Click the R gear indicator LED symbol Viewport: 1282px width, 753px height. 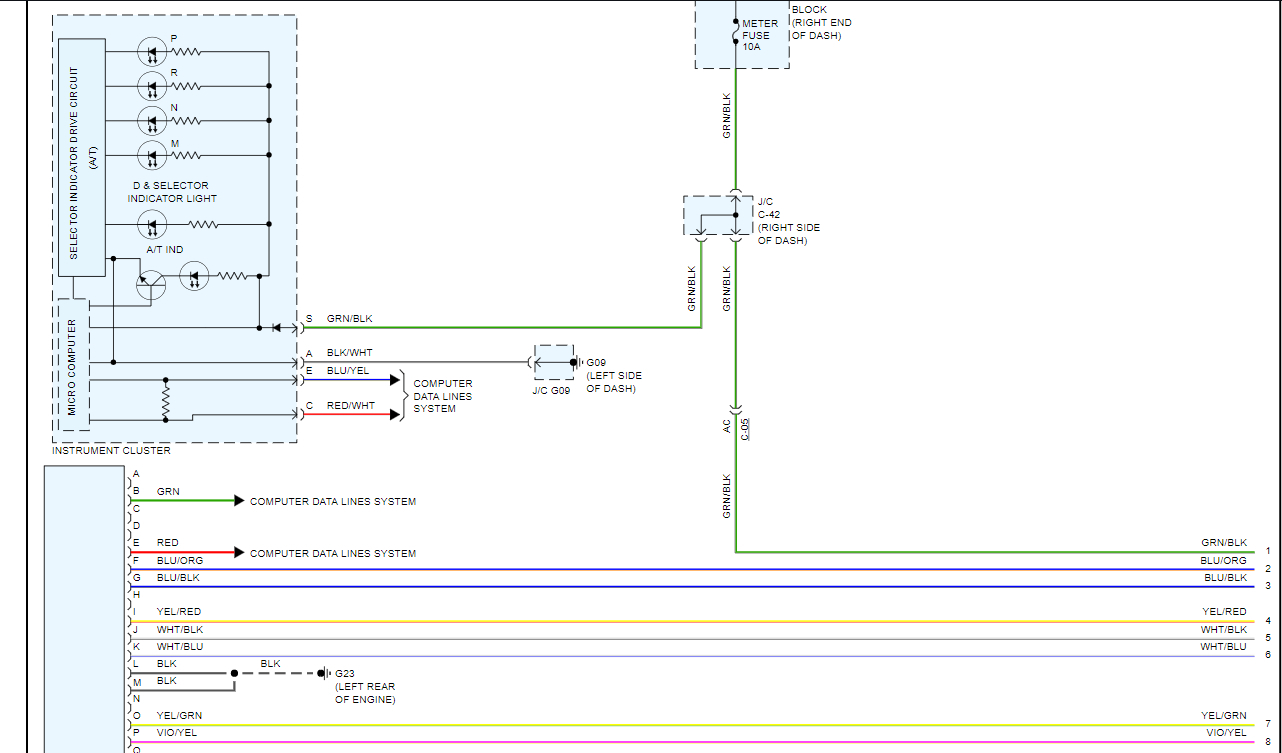pos(151,87)
